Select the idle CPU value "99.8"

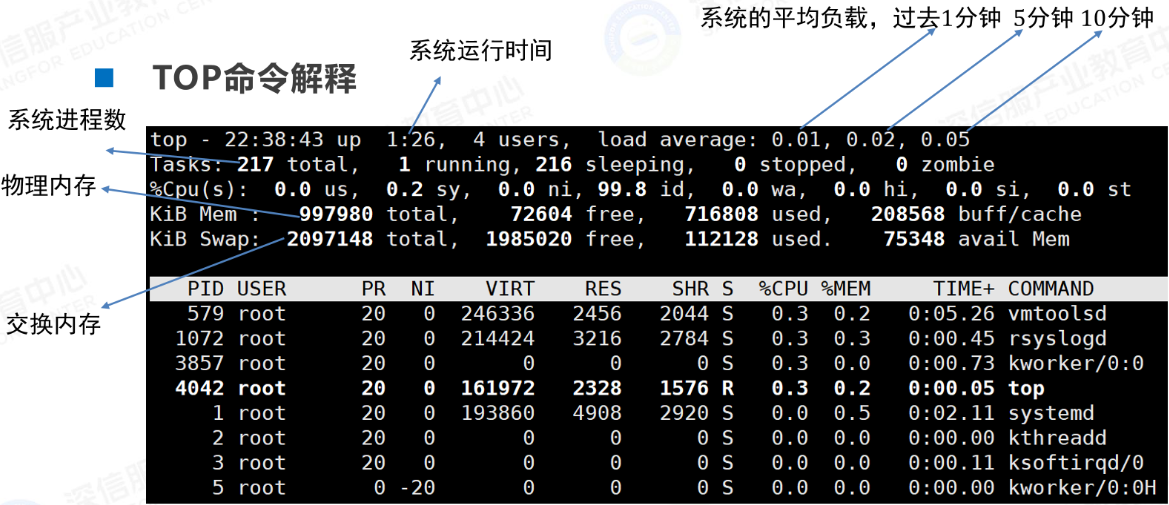point(623,189)
